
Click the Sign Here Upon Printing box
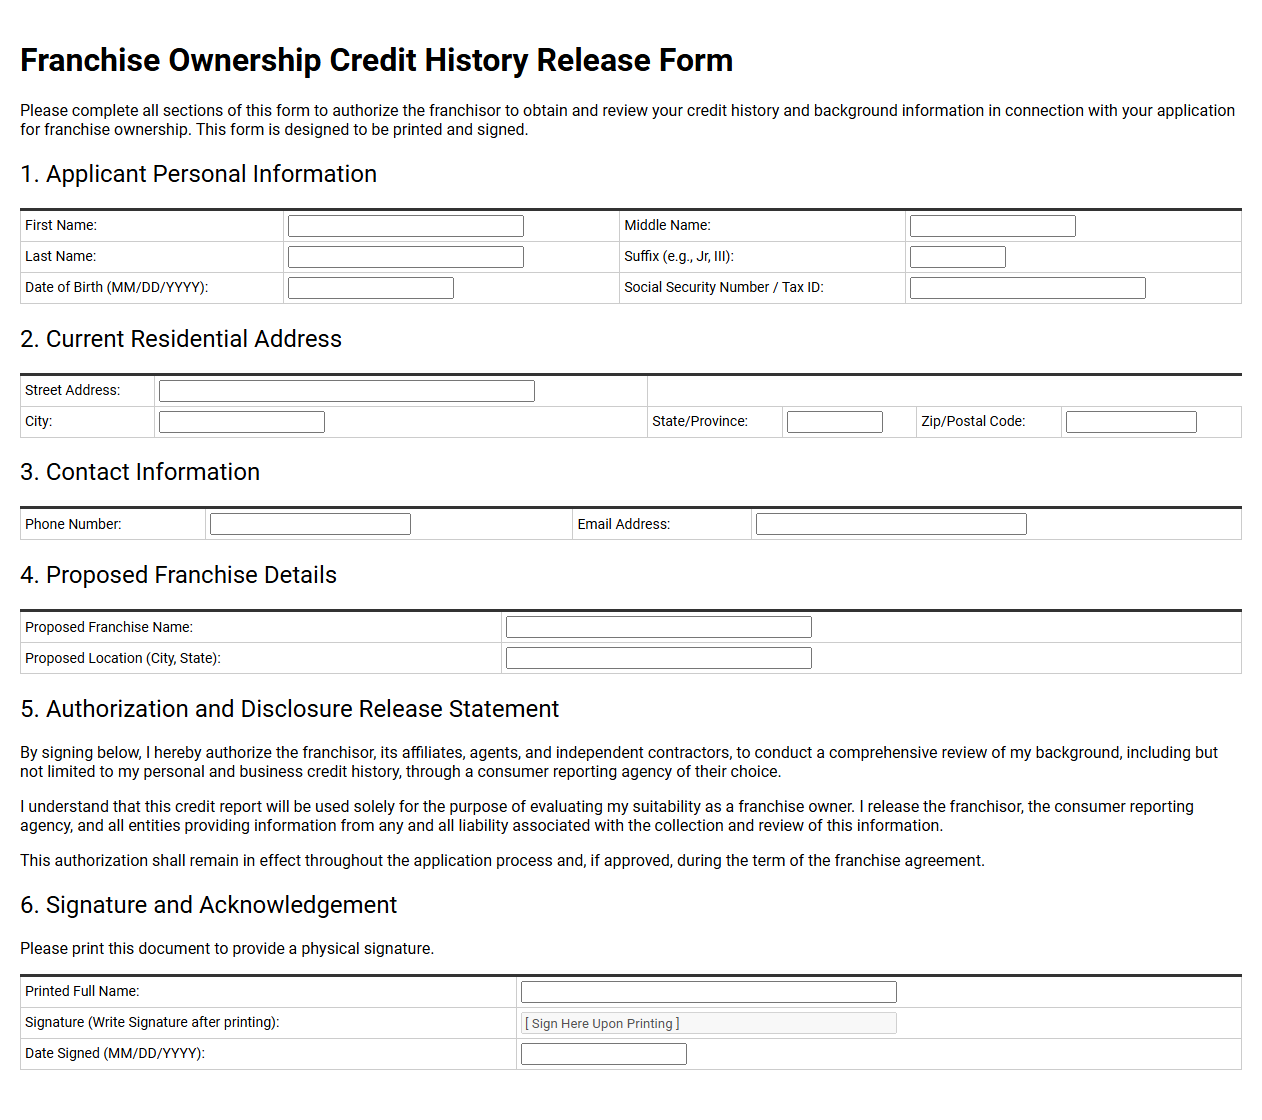tap(709, 1023)
